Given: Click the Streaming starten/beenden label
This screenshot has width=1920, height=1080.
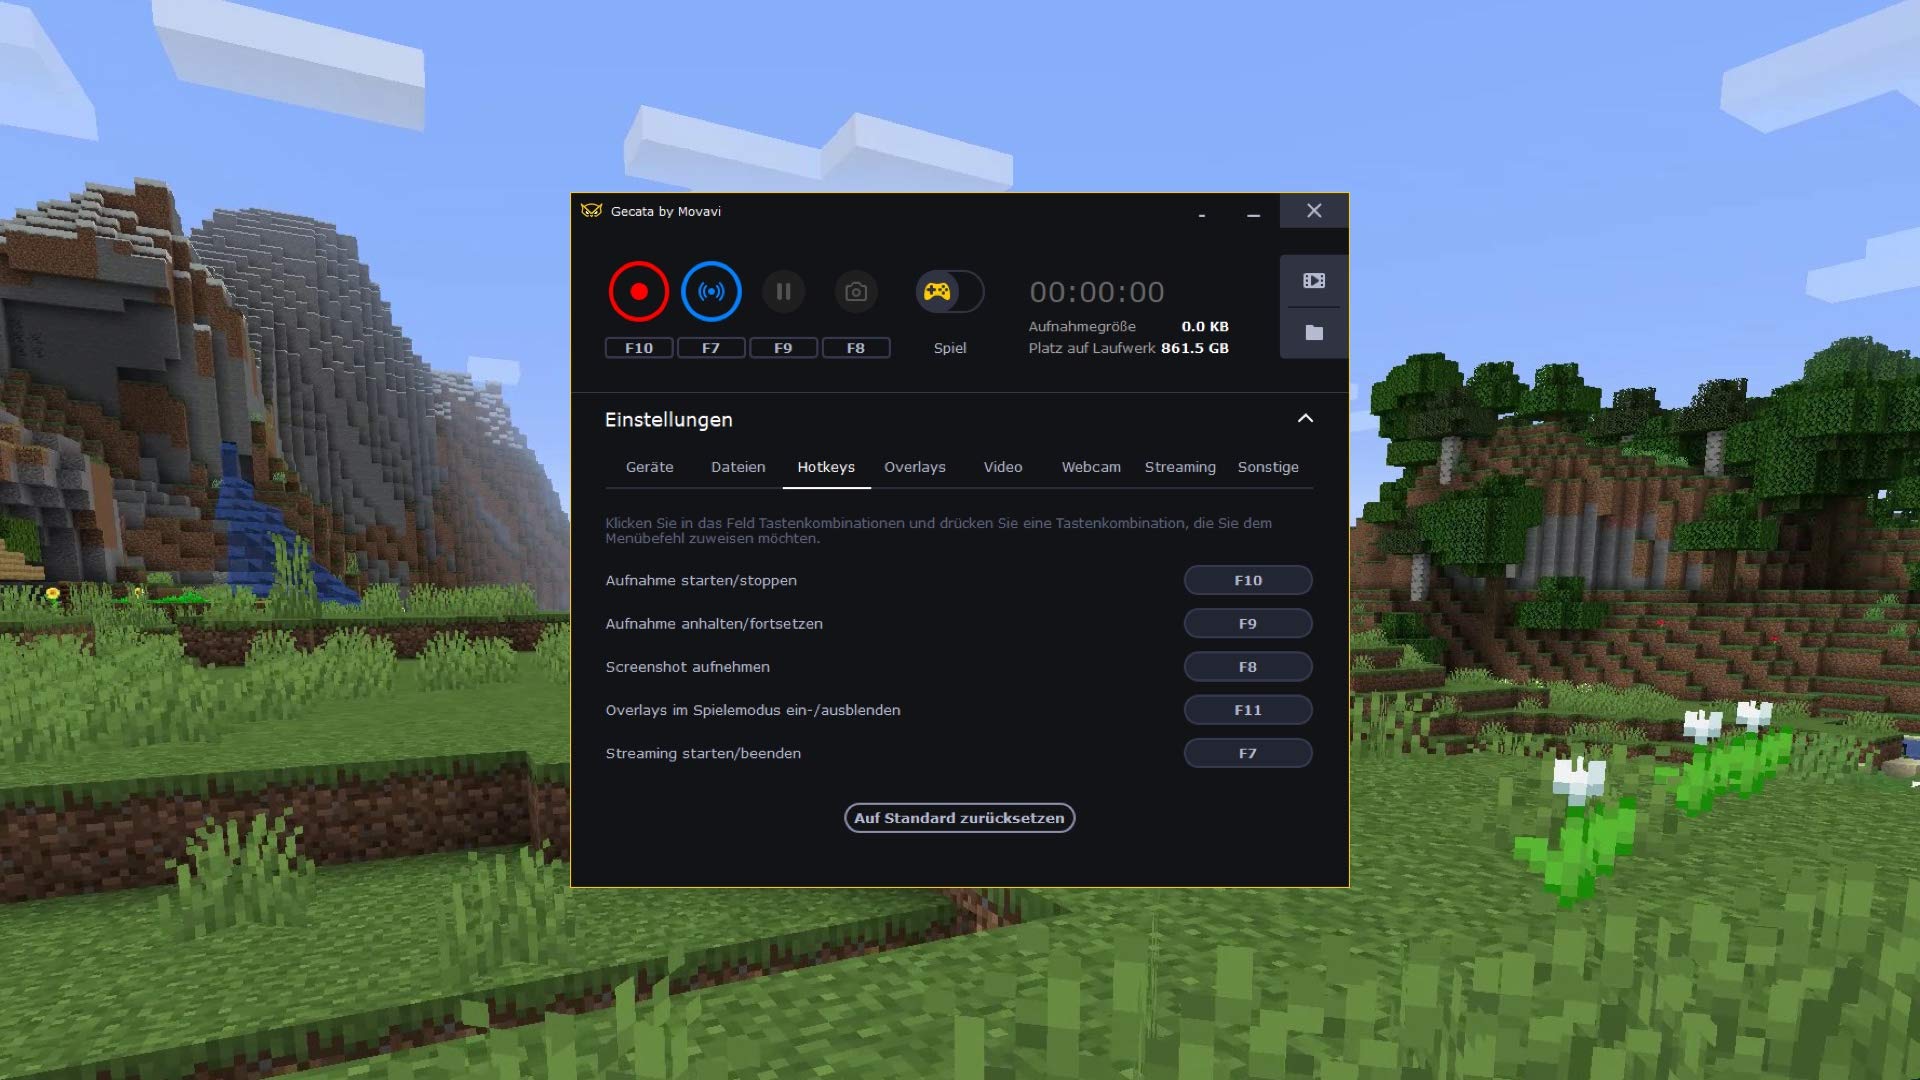Looking at the screenshot, I should click(703, 754).
